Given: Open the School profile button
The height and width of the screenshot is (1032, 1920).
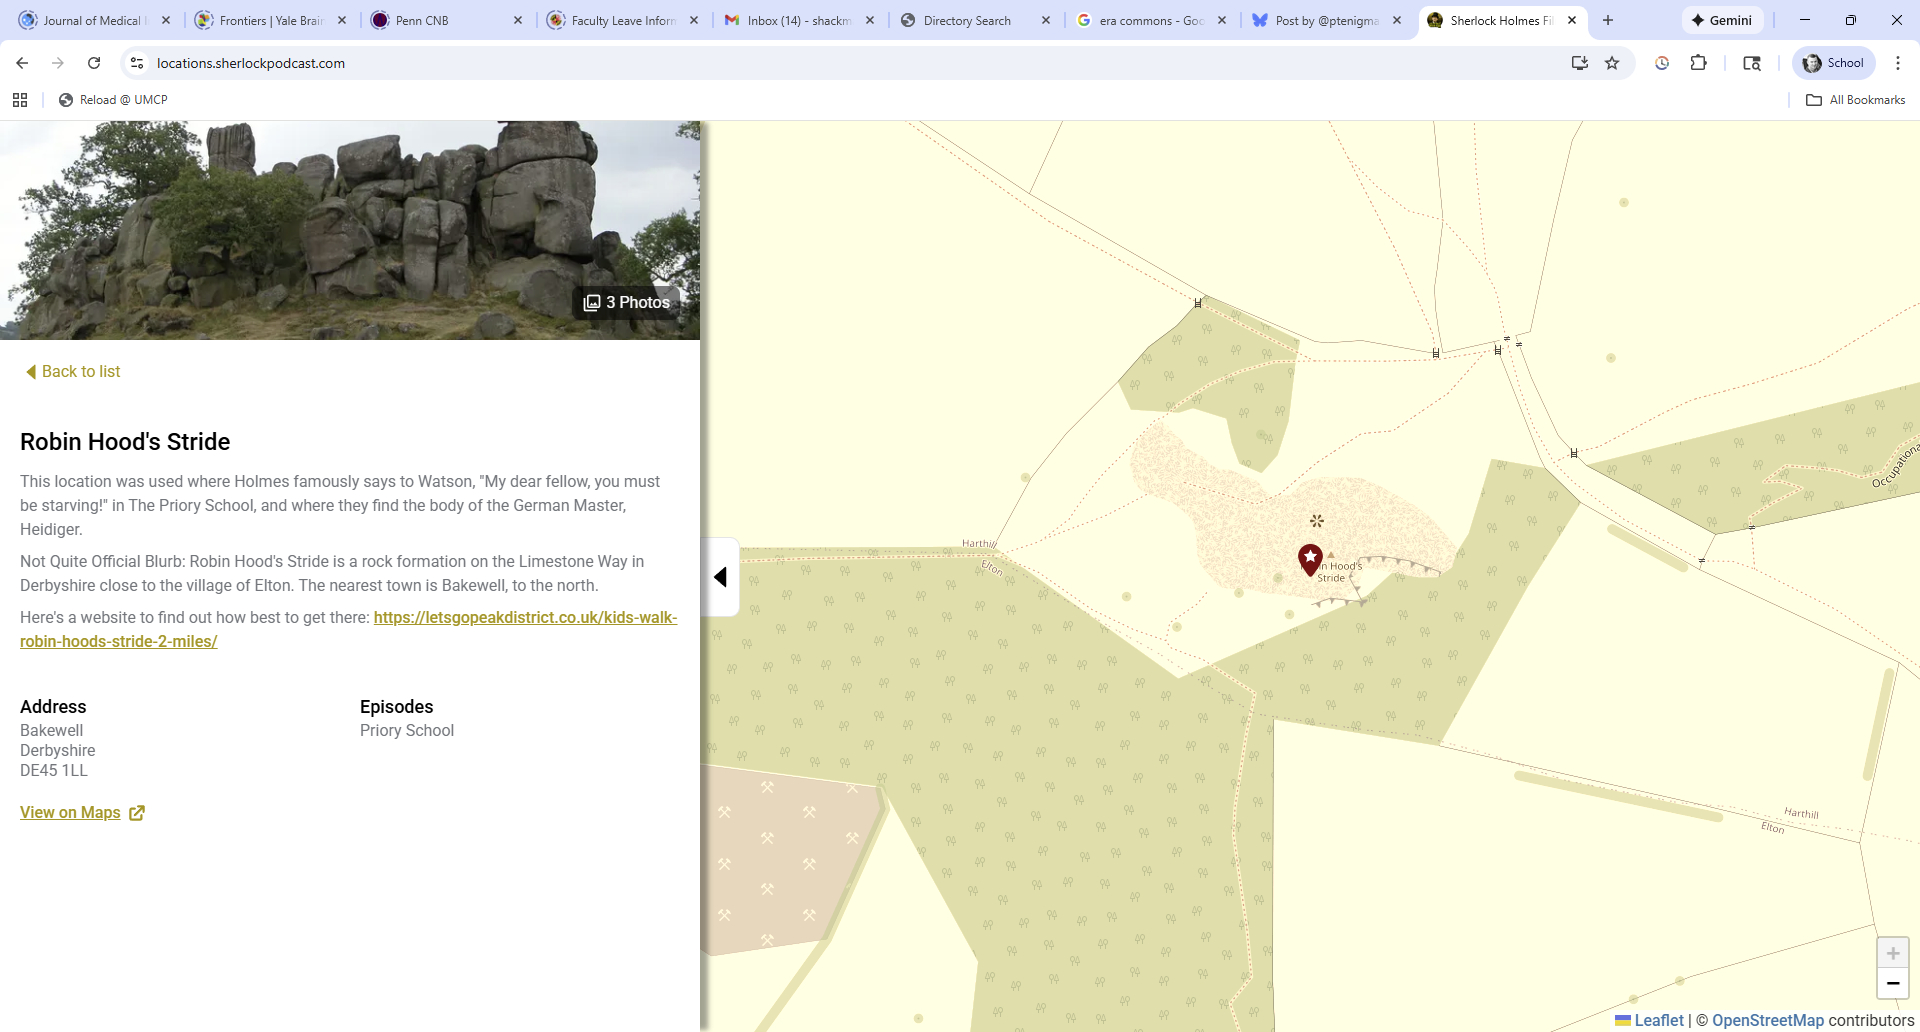Looking at the screenshot, I should (x=1833, y=63).
